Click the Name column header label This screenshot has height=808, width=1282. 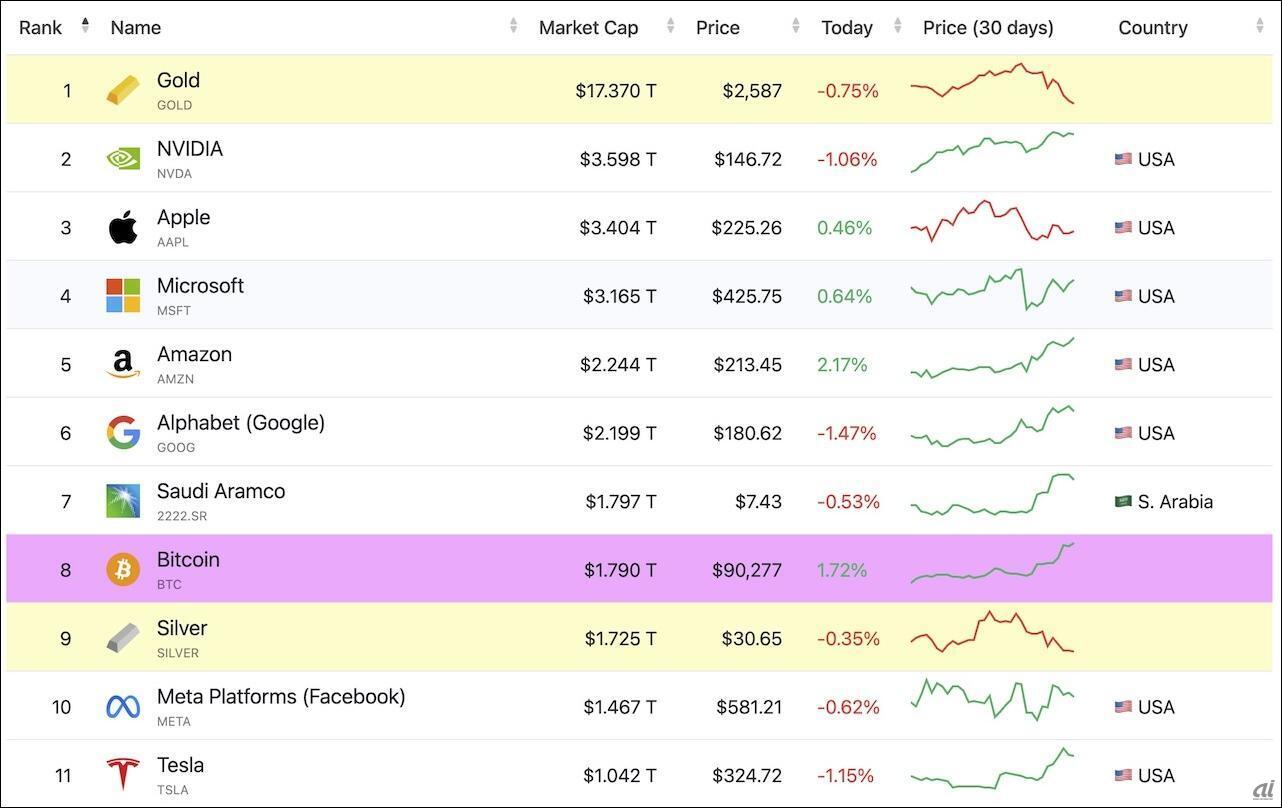click(x=136, y=28)
